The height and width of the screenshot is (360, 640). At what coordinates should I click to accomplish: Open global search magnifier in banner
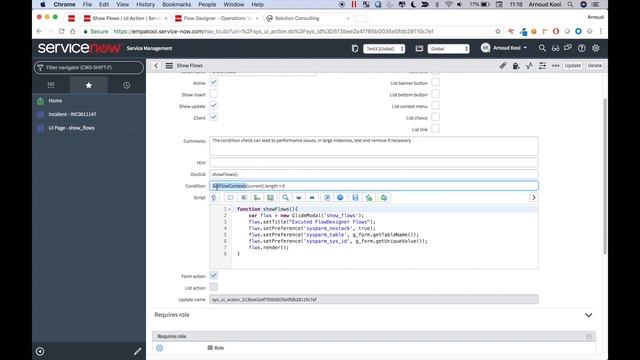click(542, 48)
